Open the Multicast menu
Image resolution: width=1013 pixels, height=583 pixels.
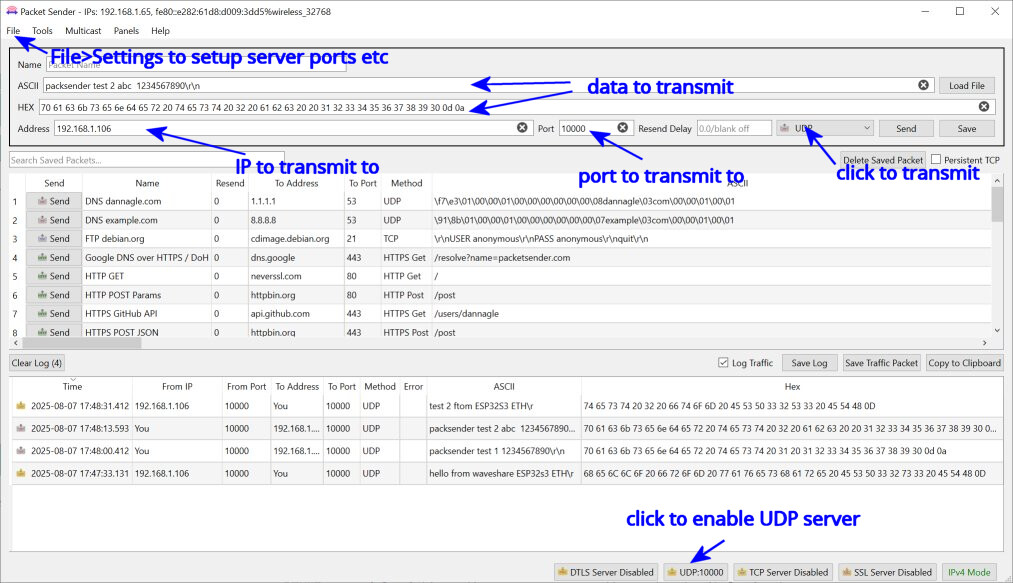pyautogui.click(x=83, y=30)
